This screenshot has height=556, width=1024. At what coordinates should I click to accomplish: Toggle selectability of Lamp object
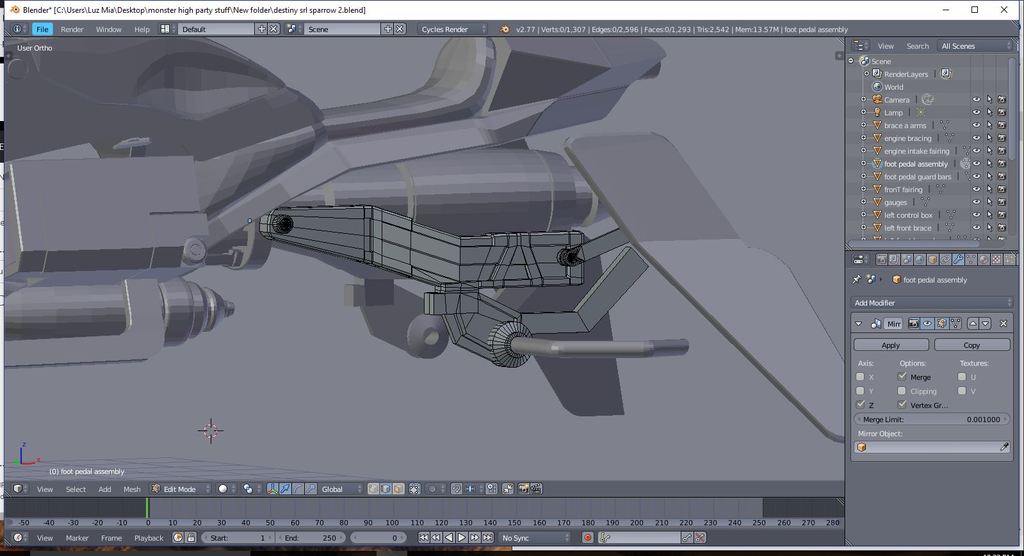[989, 112]
